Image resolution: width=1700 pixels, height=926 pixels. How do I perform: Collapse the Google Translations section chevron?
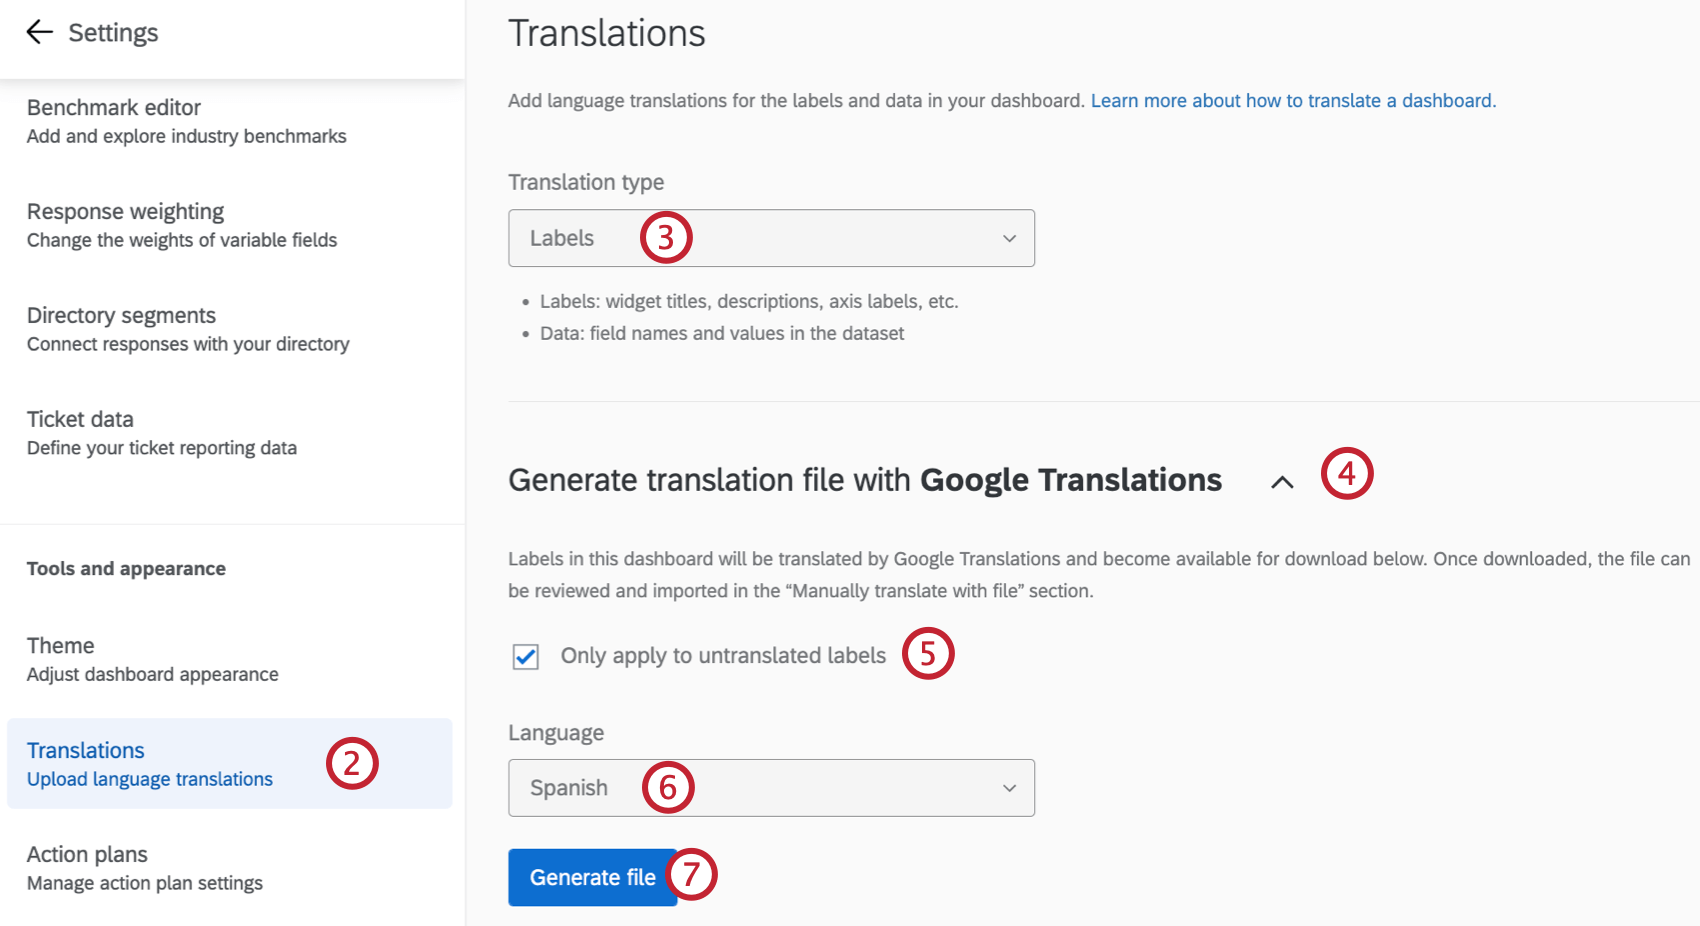(x=1281, y=483)
